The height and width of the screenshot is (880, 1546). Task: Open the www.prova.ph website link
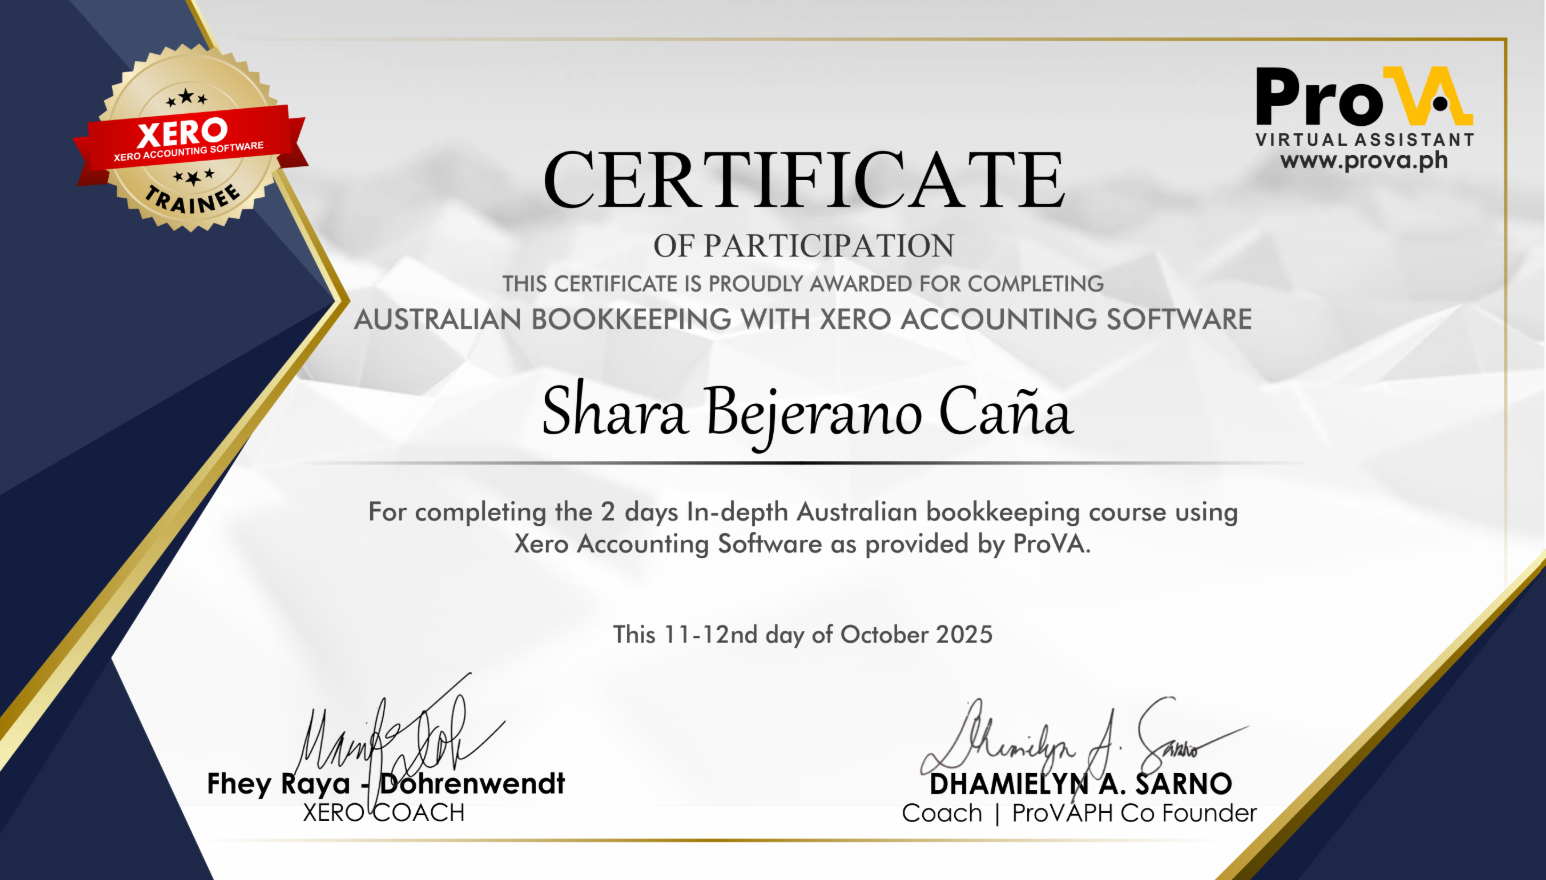coord(1363,162)
